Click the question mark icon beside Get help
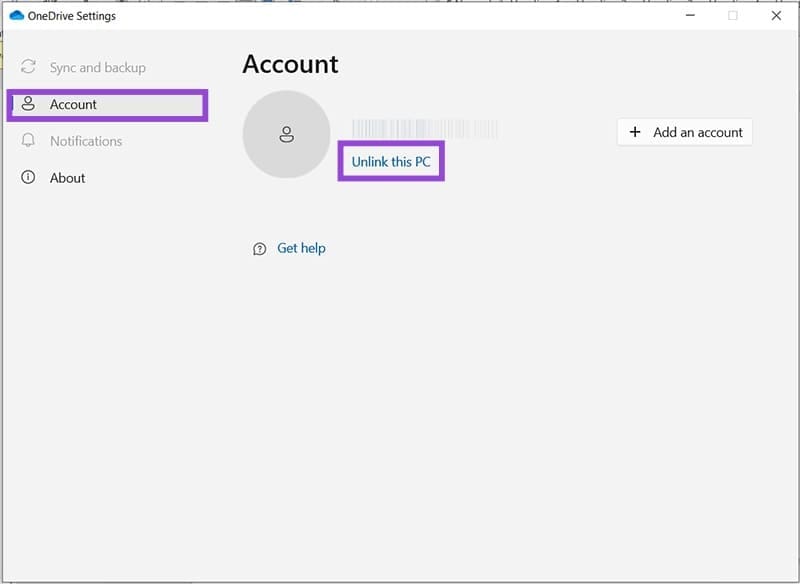Screen dimensions: 800x584 260,249
